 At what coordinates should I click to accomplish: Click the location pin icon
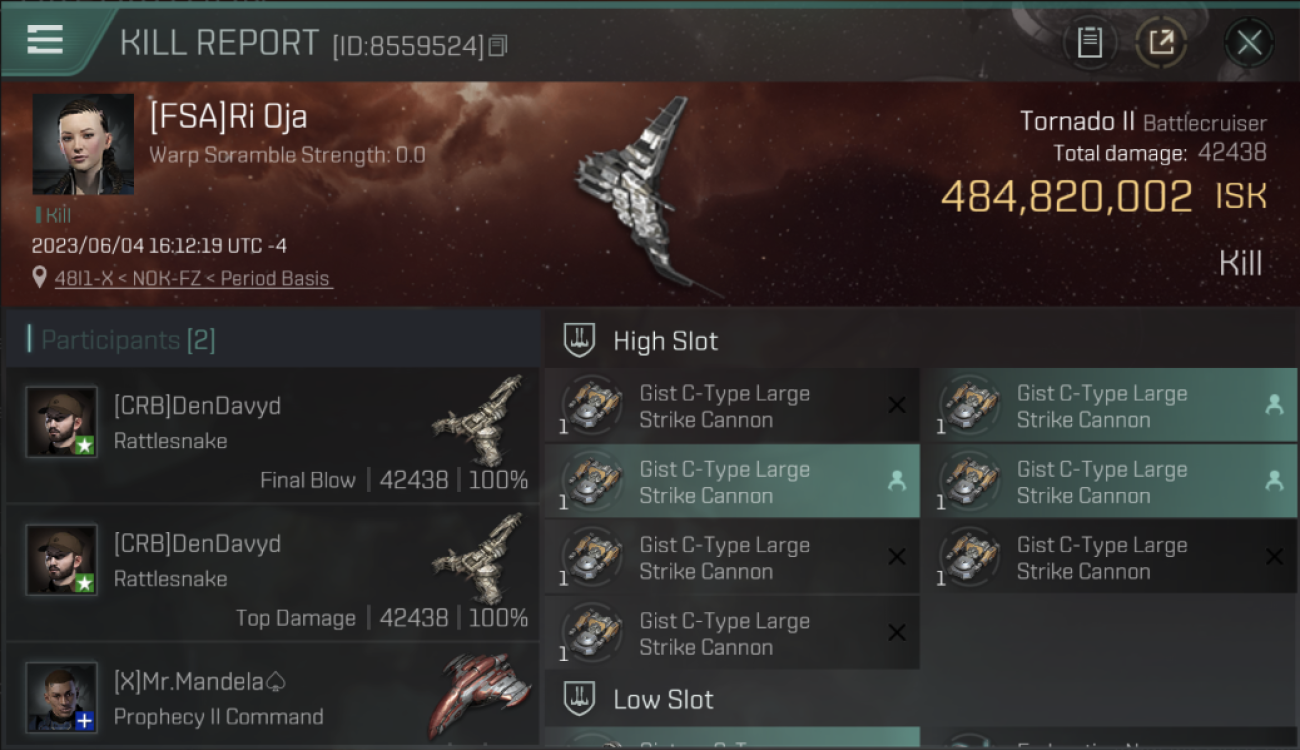(40, 278)
